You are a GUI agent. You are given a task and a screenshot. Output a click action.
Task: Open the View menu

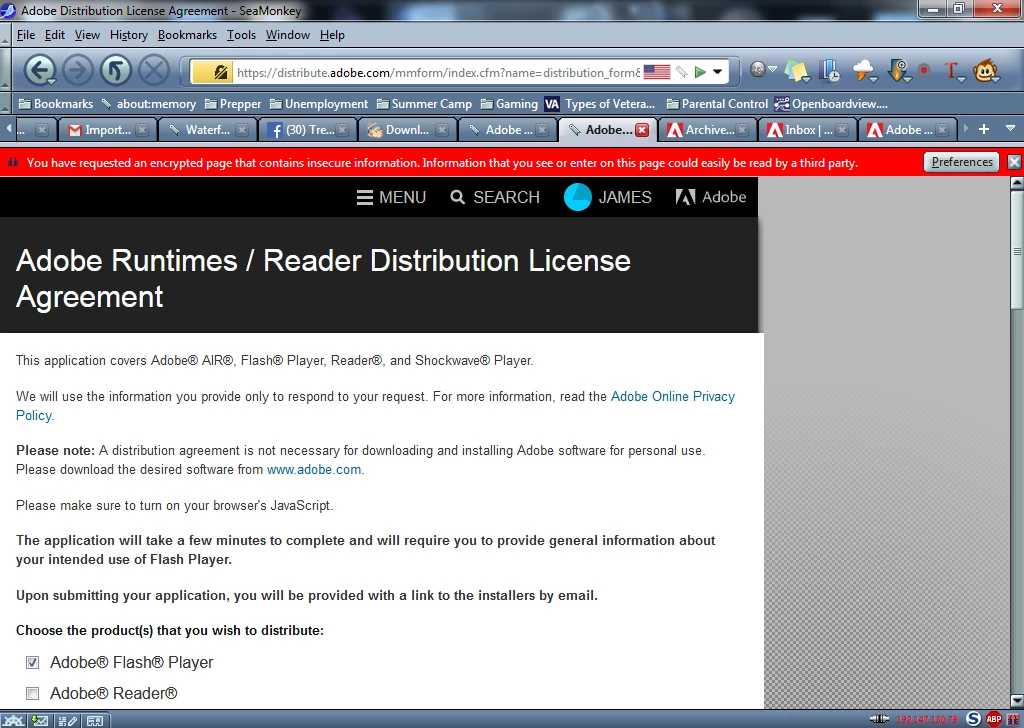(87, 35)
